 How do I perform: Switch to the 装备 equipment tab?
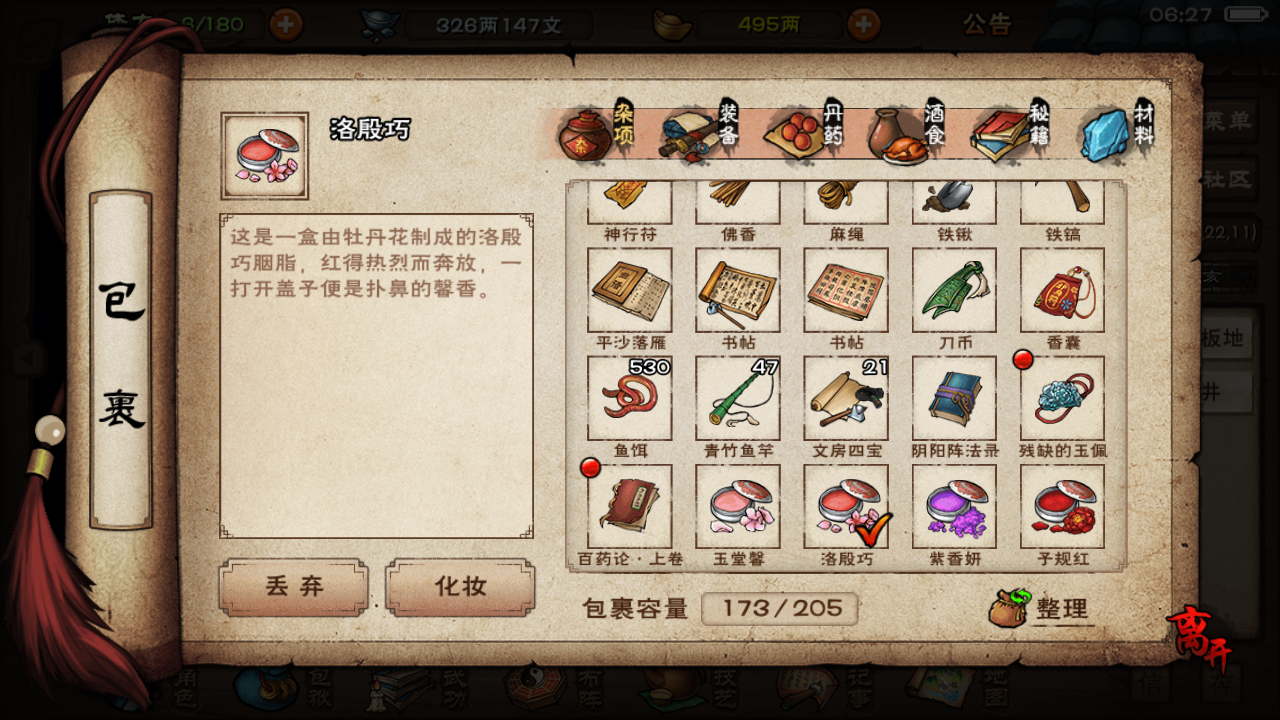point(699,132)
